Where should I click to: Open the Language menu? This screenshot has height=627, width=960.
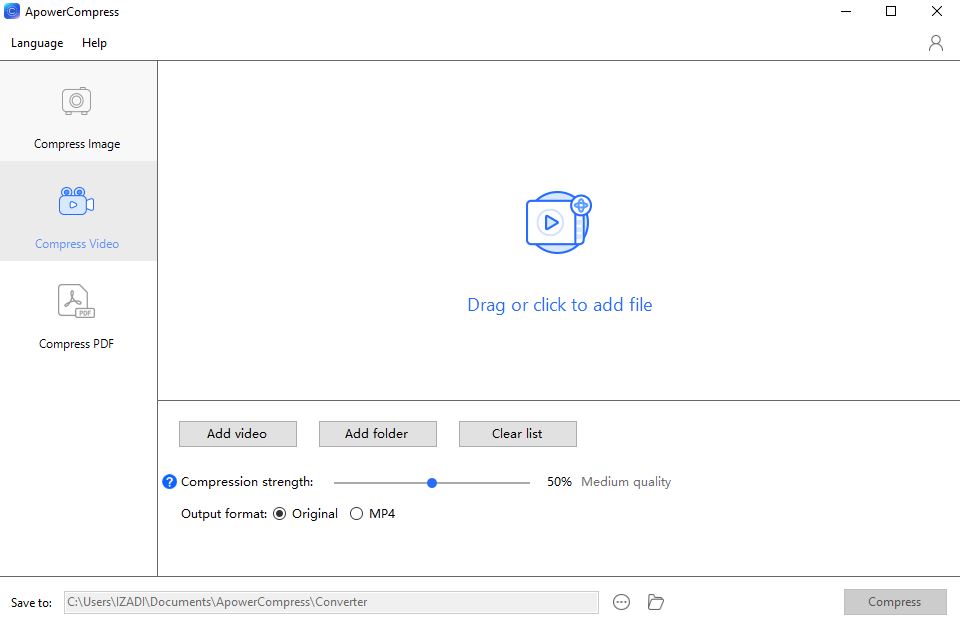[37, 43]
